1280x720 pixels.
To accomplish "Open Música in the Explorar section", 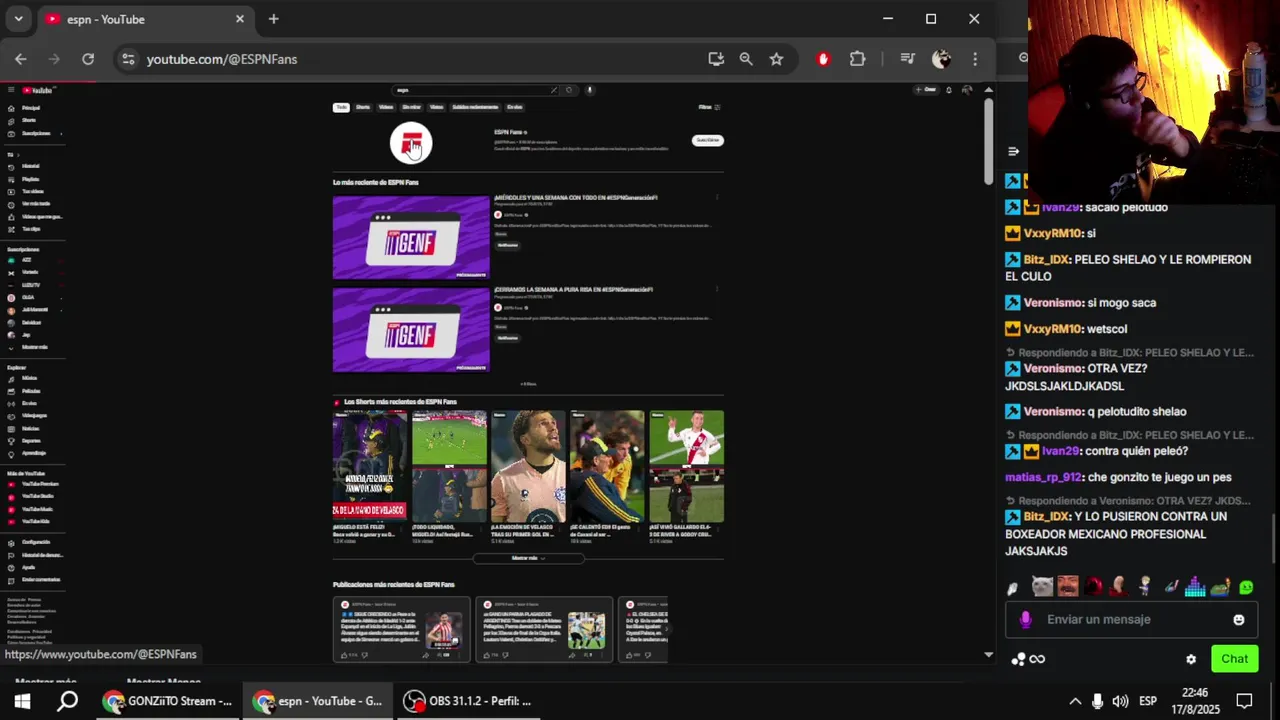I will [x=29, y=378].
